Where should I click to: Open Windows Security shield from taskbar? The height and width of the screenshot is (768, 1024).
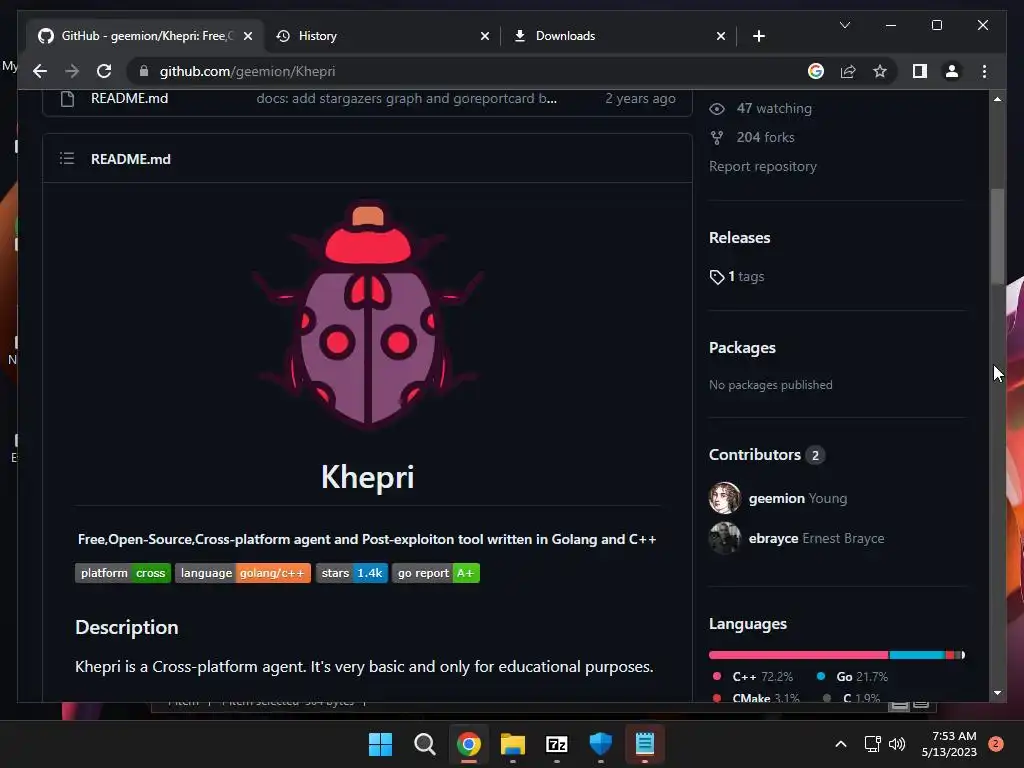(601, 744)
